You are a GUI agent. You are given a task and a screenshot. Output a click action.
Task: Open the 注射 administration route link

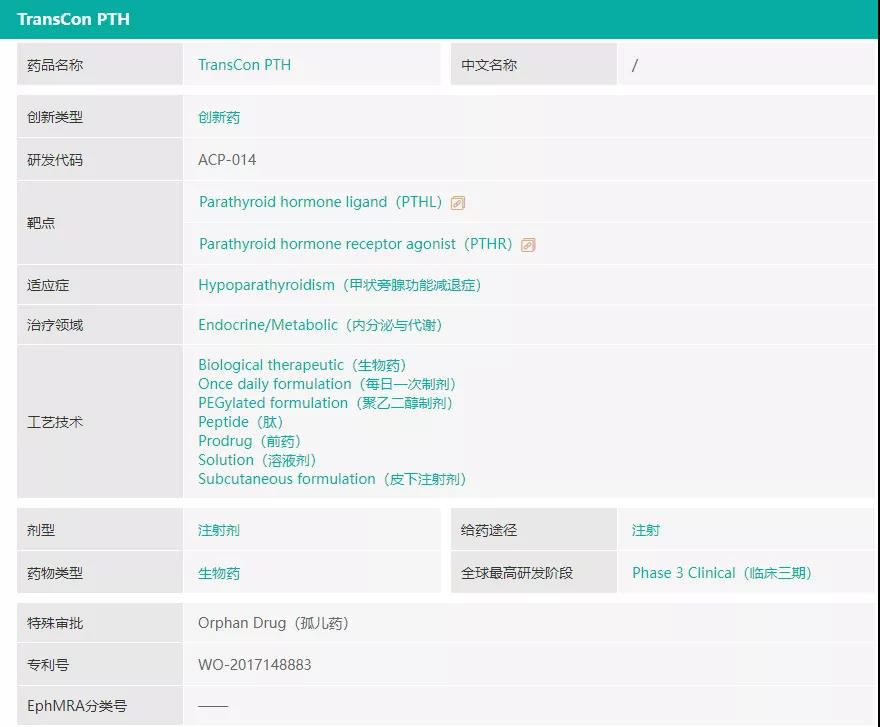(646, 530)
